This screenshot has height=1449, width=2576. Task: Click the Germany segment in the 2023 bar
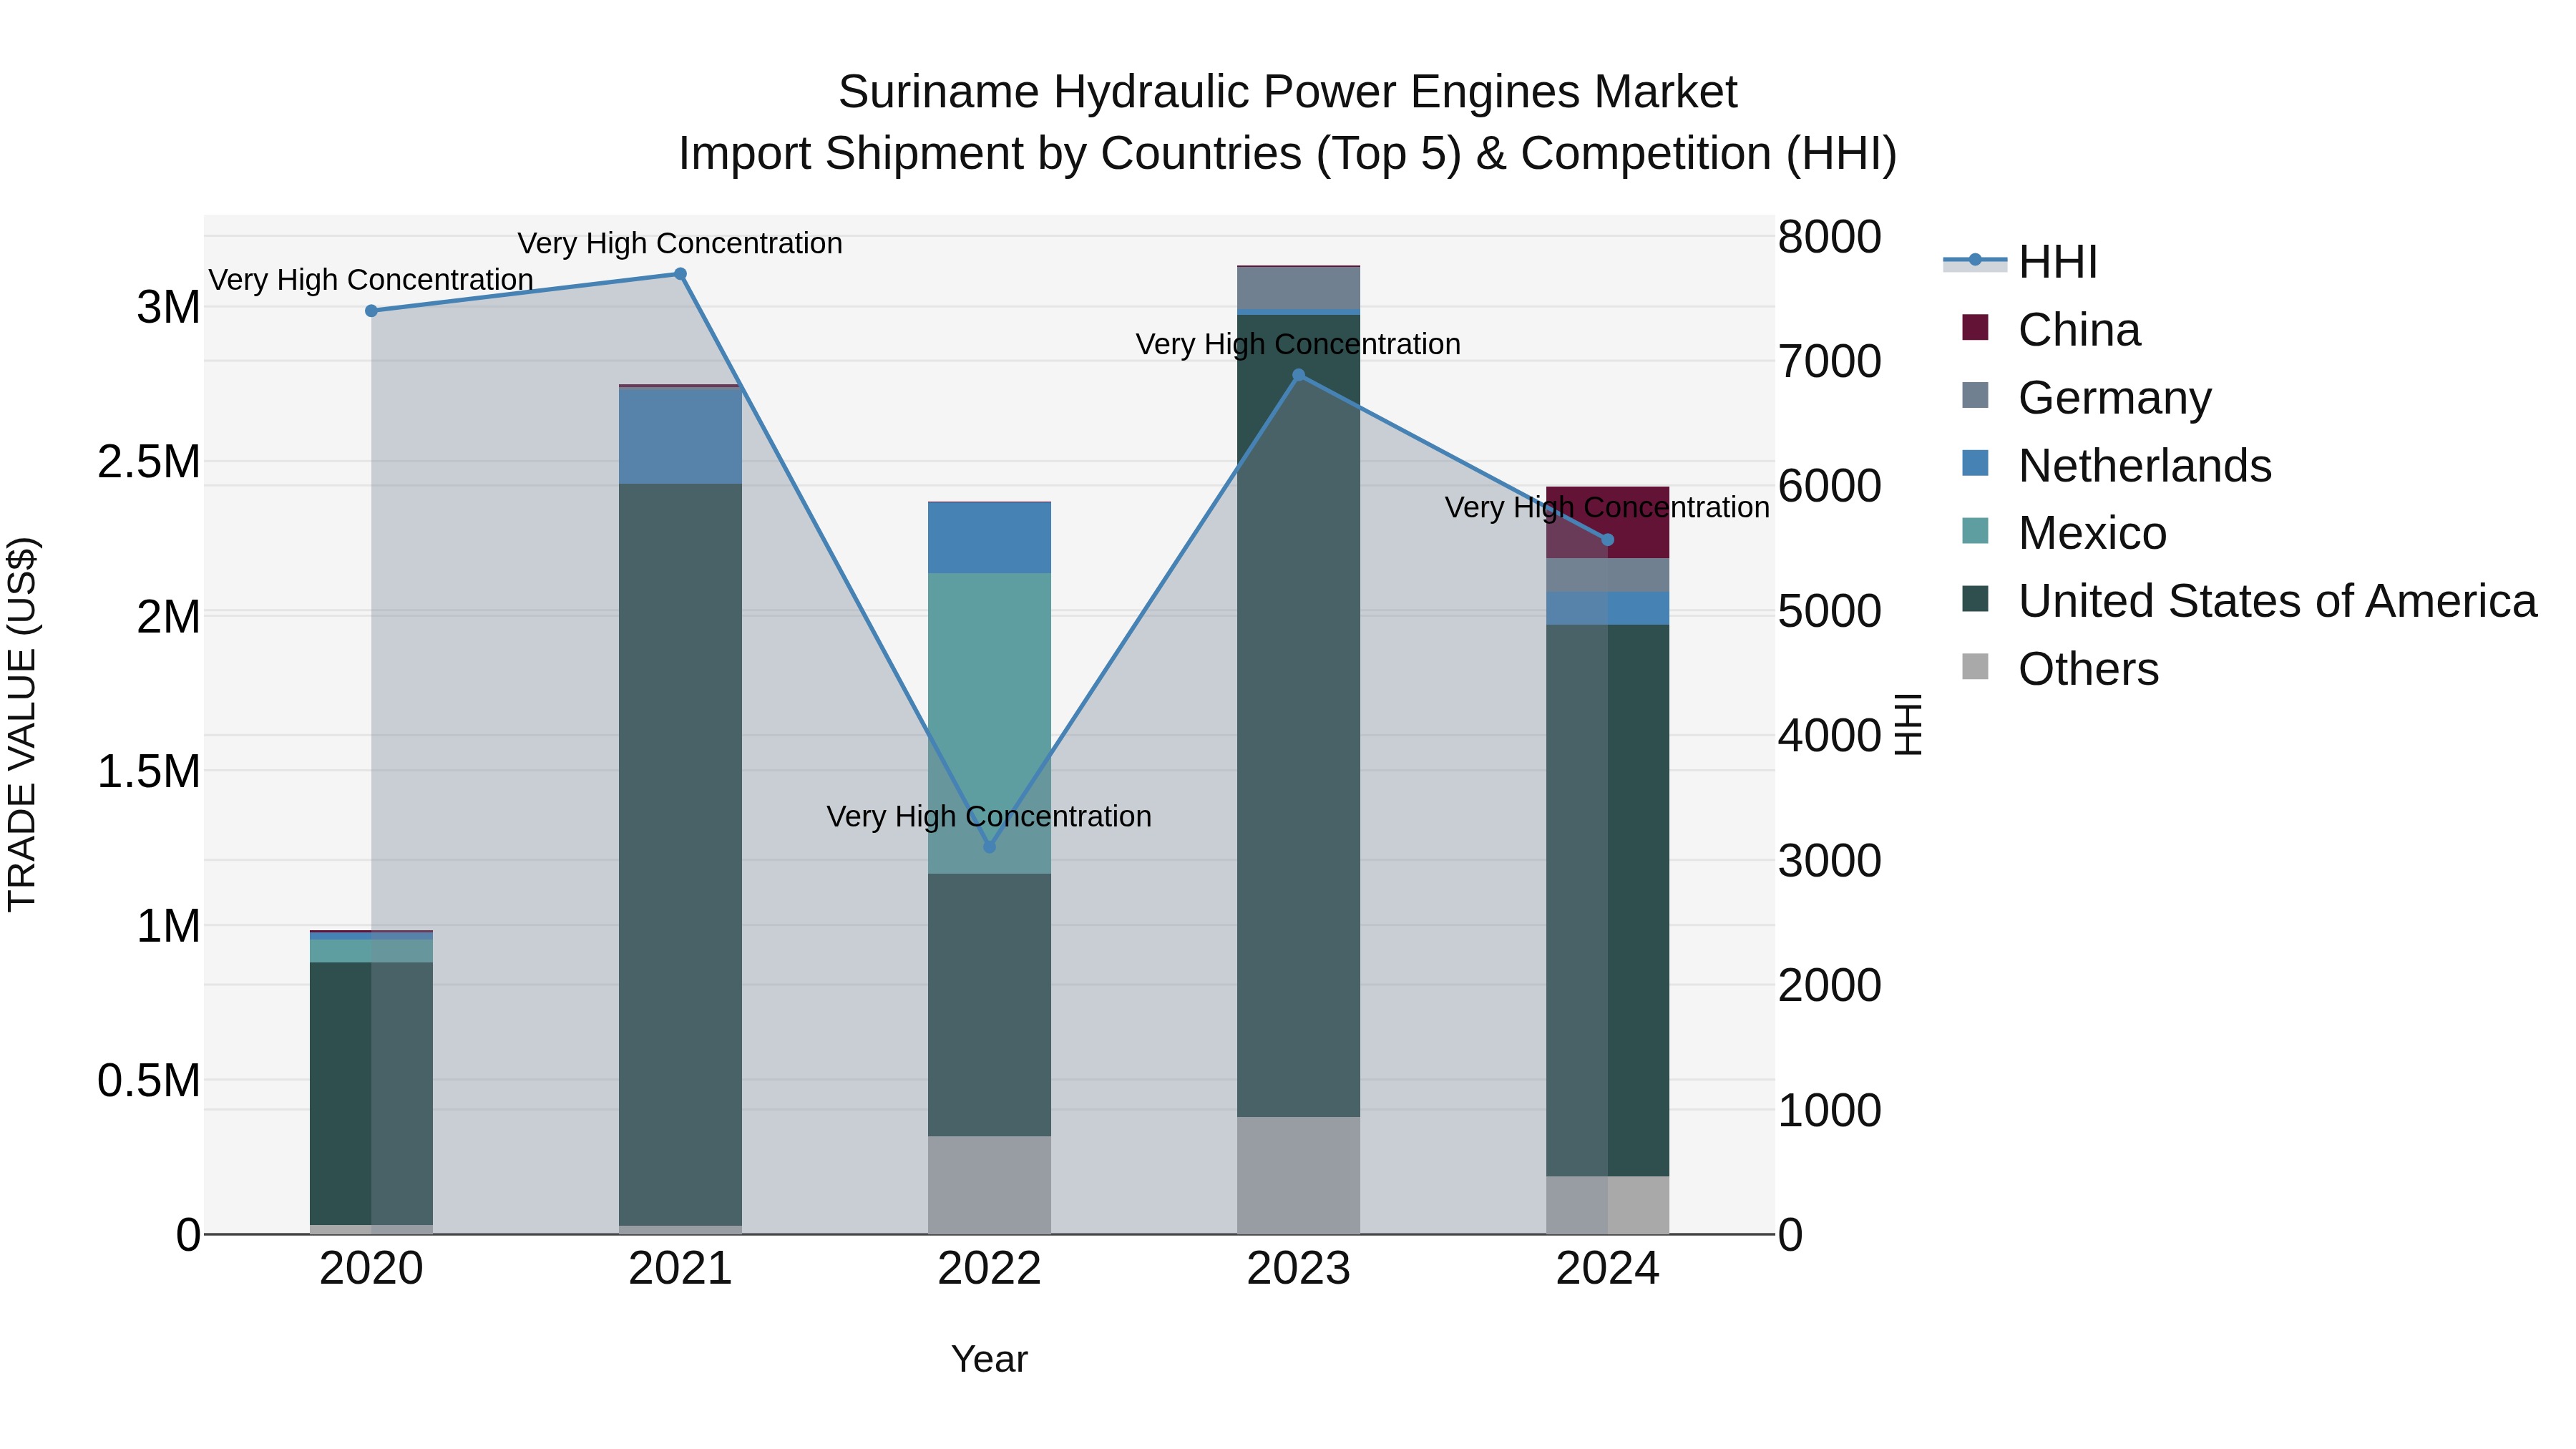1299,289
